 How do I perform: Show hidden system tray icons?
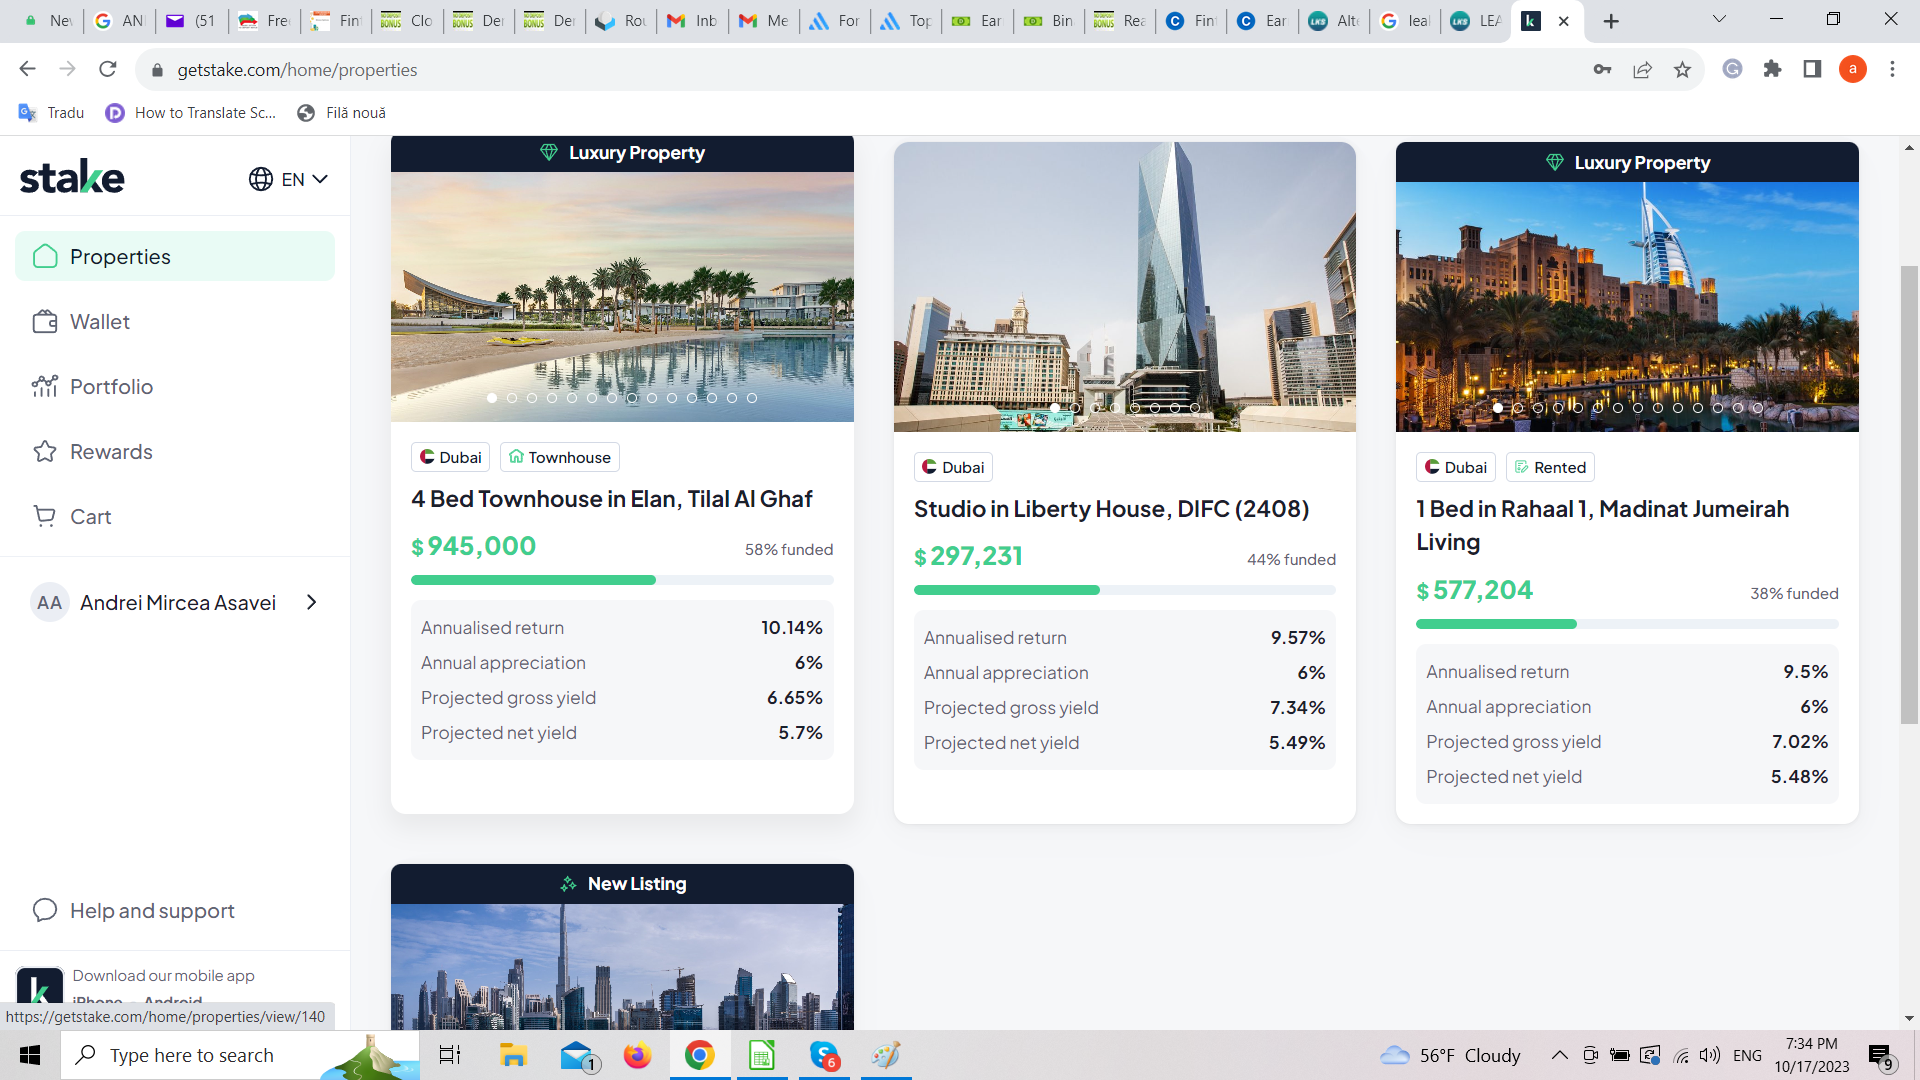pyautogui.click(x=1559, y=1055)
